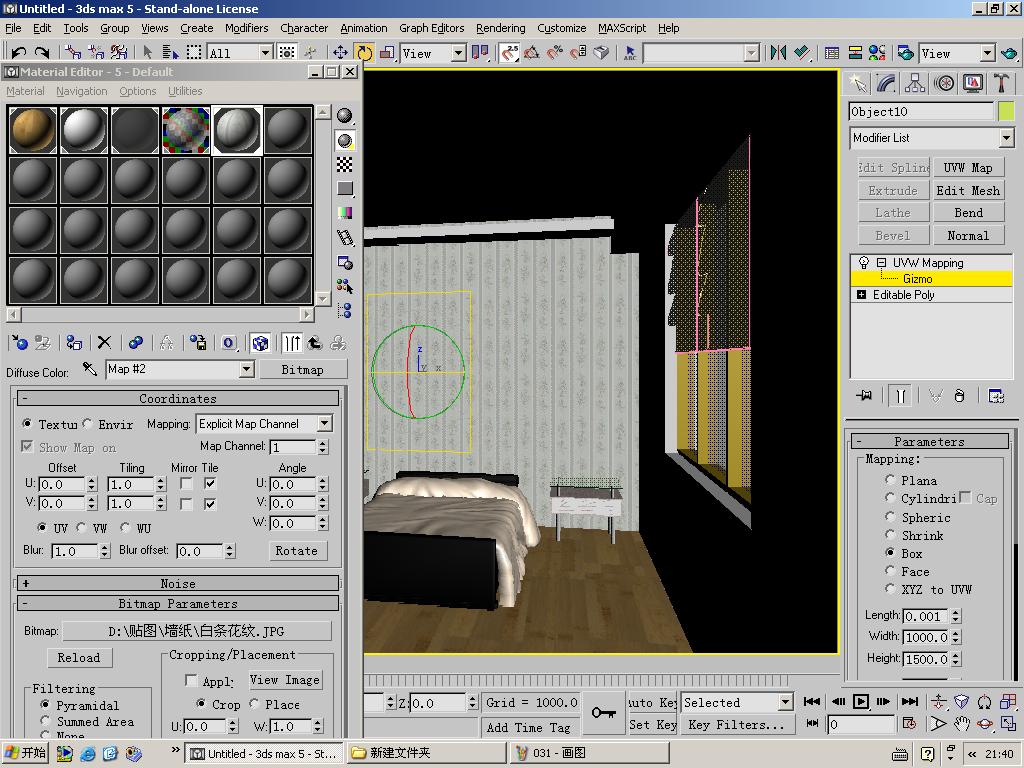Toggle Backlight icon beside sample slots

[x=345, y=140]
